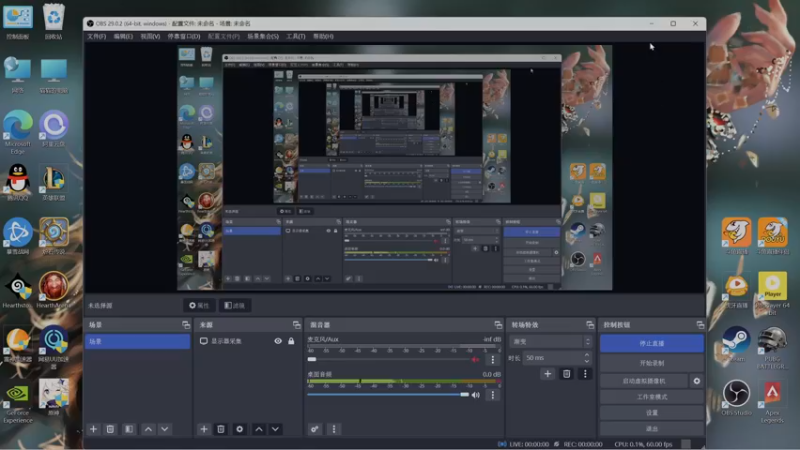Open 麦克风/Aux channel options dots
This screenshot has height=450, width=800.
point(492,359)
